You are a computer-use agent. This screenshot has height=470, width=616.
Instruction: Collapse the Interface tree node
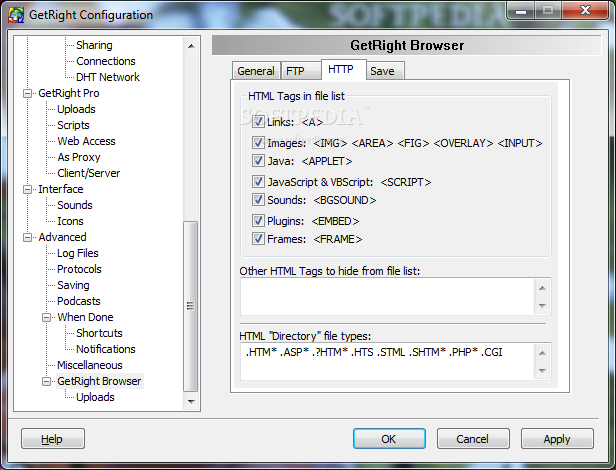(28, 189)
